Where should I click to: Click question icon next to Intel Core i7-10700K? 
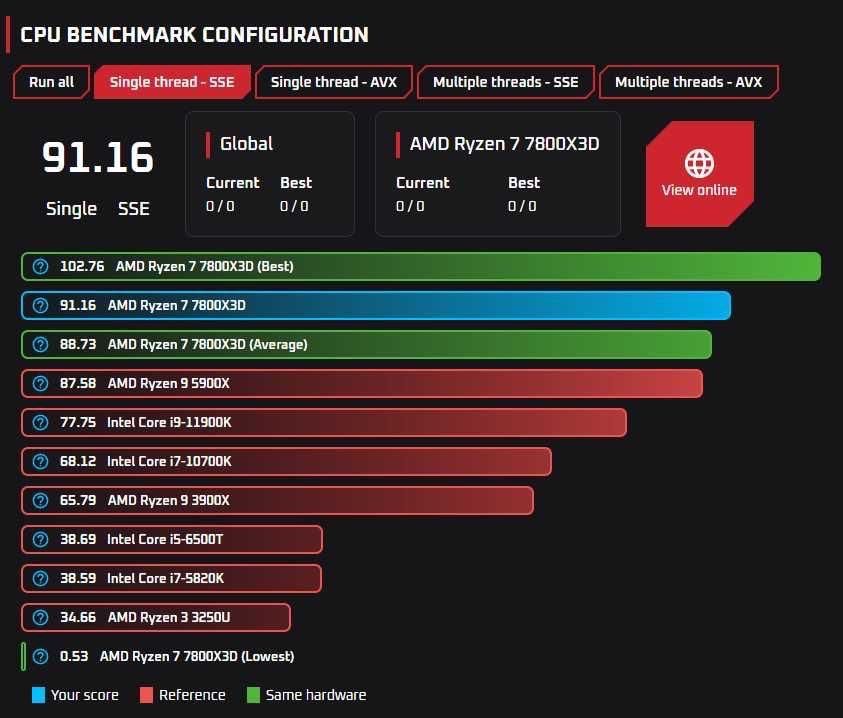(40, 461)
